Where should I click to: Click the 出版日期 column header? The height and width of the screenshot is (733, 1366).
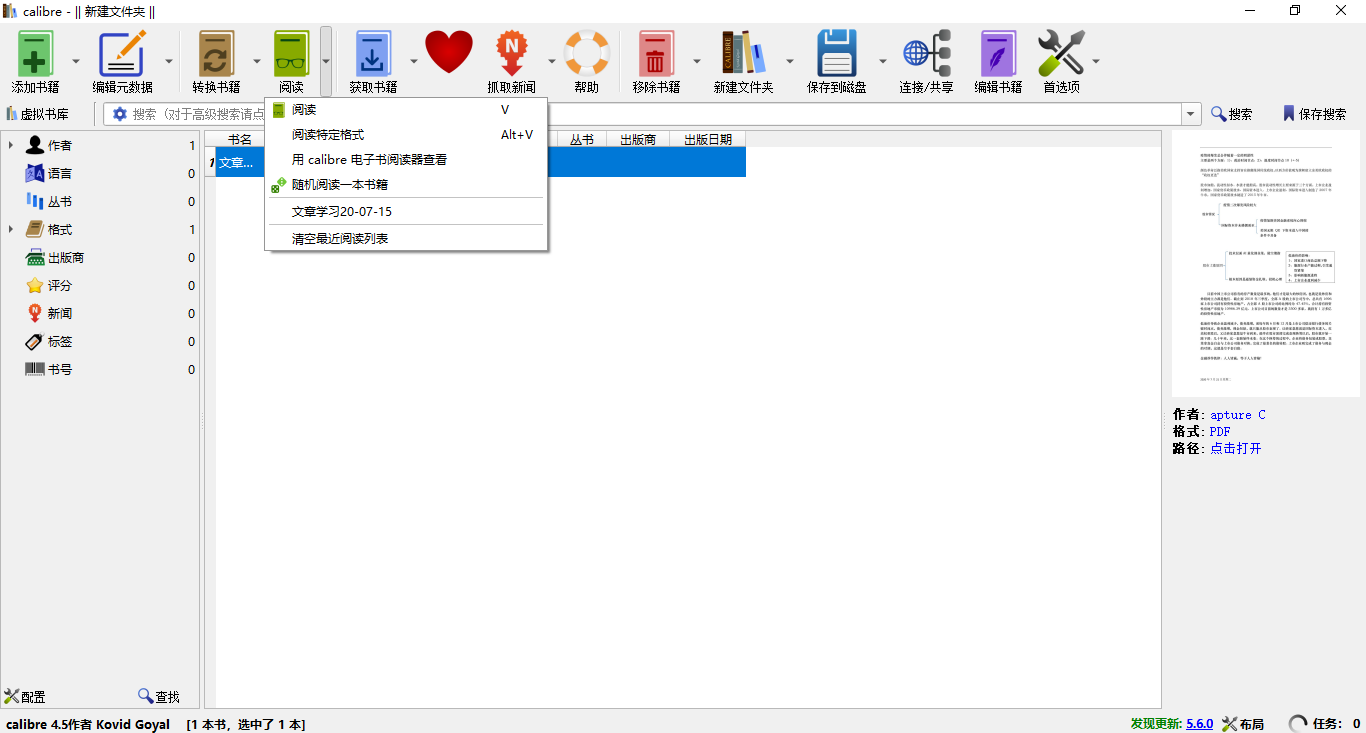[708, 139]
